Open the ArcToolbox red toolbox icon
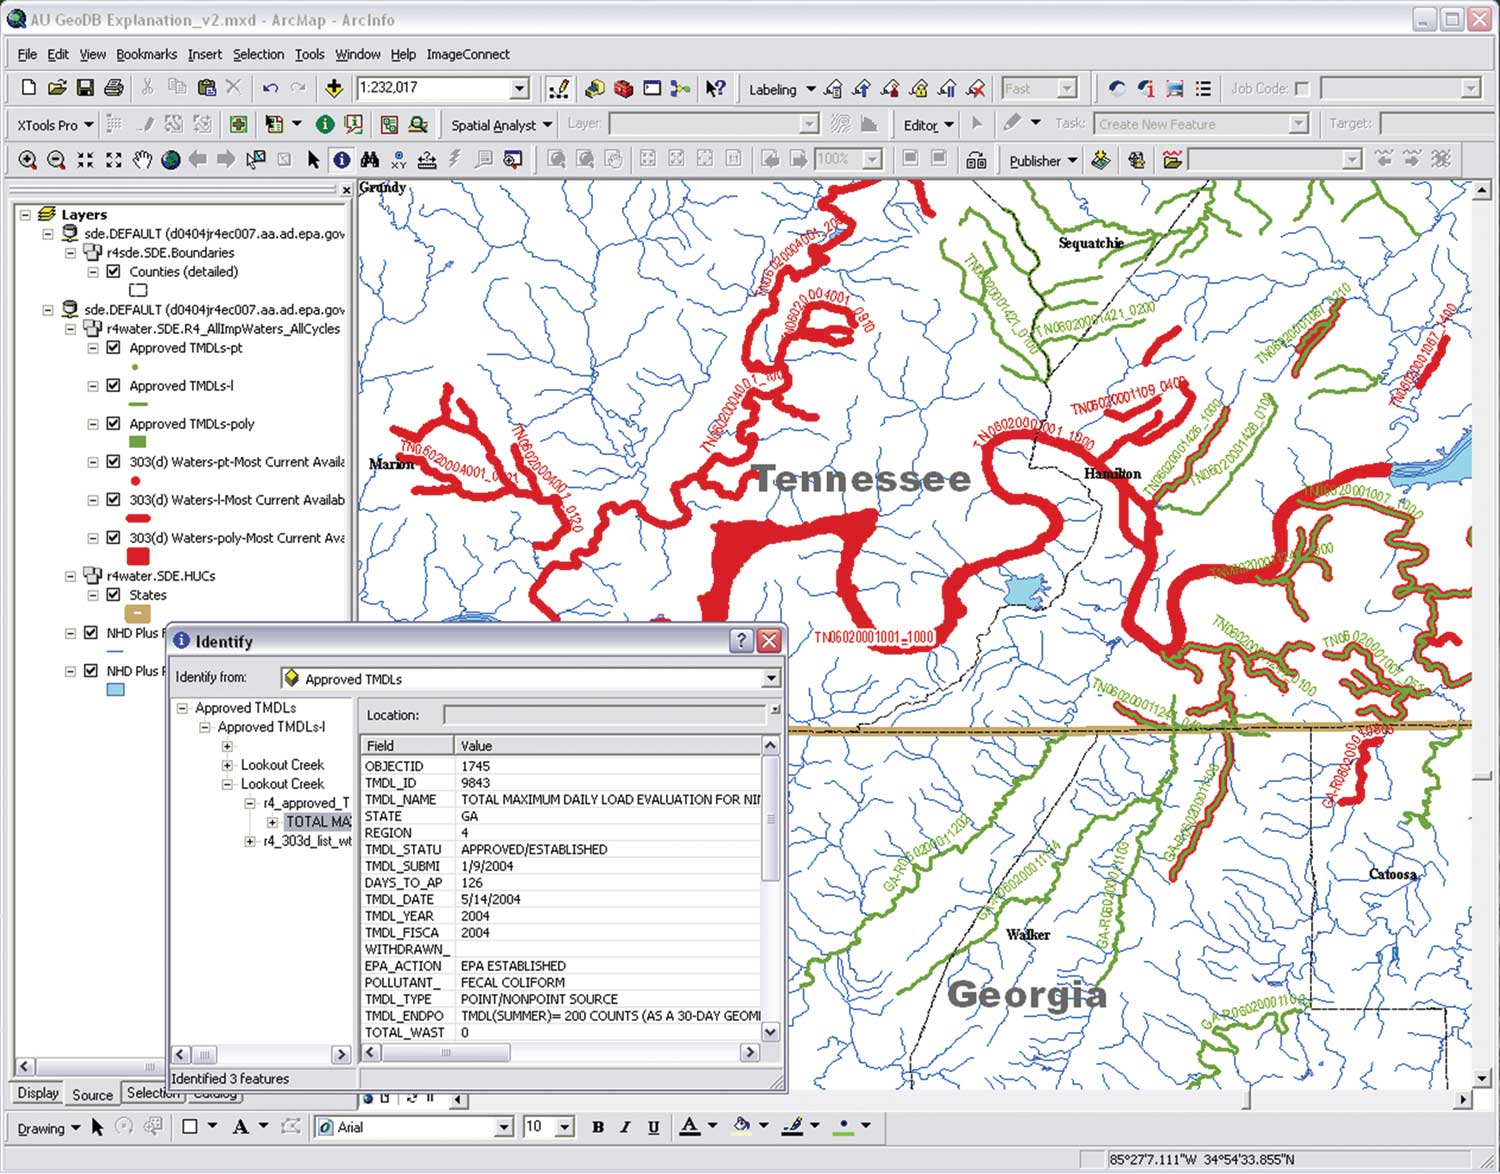1500x1174 pixels. (622, 88)
